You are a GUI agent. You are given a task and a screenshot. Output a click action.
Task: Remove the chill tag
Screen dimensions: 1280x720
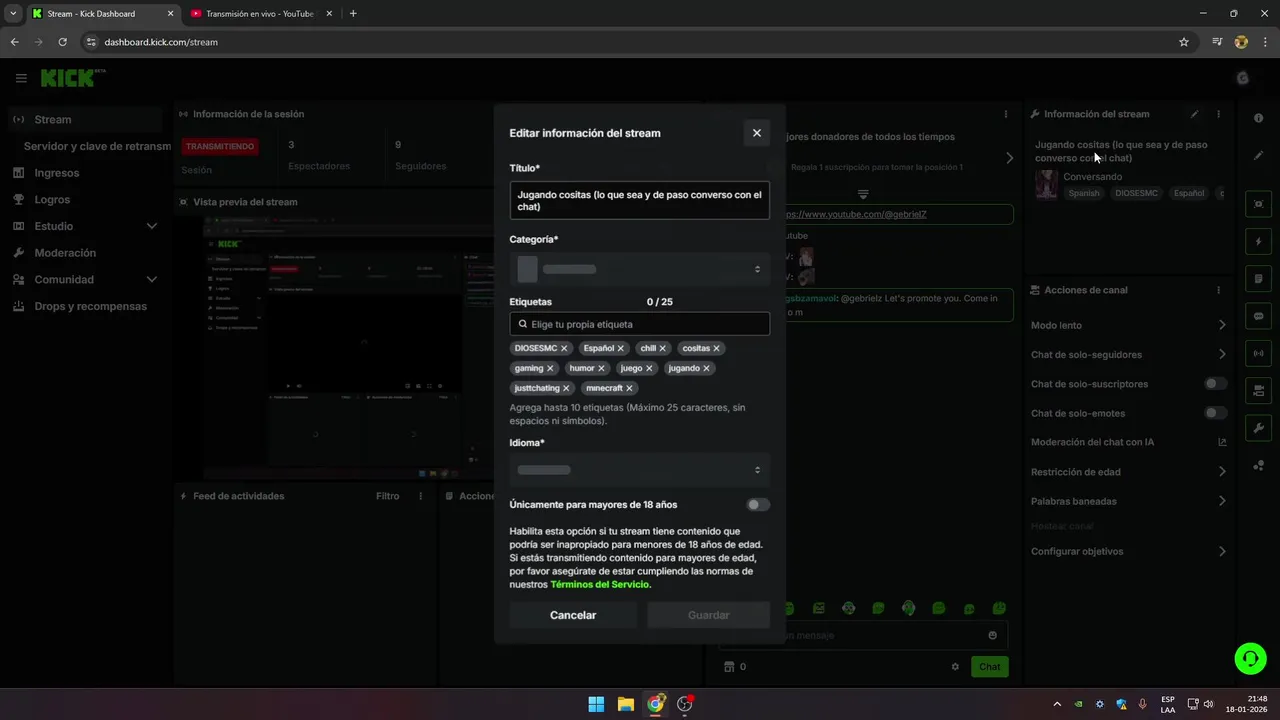pyautogui.click(x=662, y=348)
